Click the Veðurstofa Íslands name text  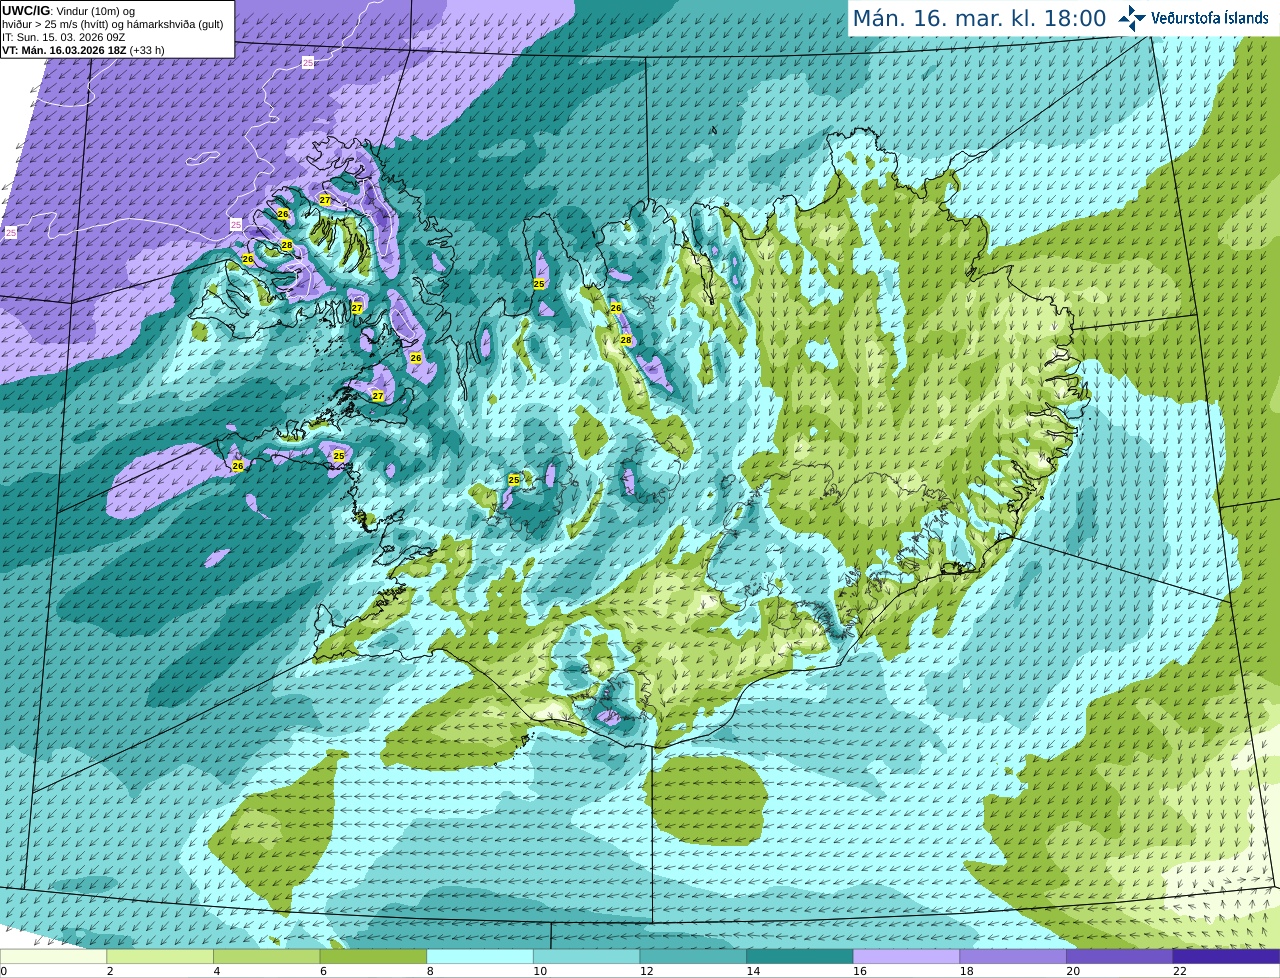click(1210, 18)
